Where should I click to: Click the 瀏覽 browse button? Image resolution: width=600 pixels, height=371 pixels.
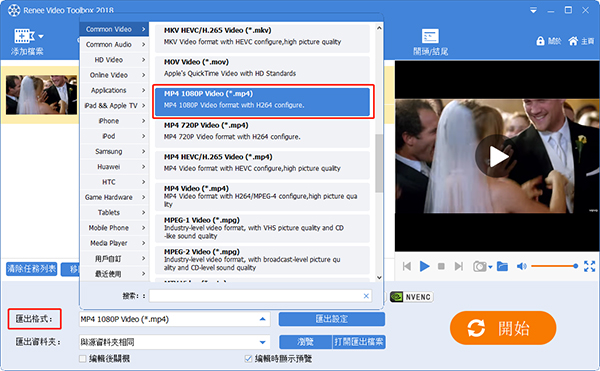click(x=305, y=342)
